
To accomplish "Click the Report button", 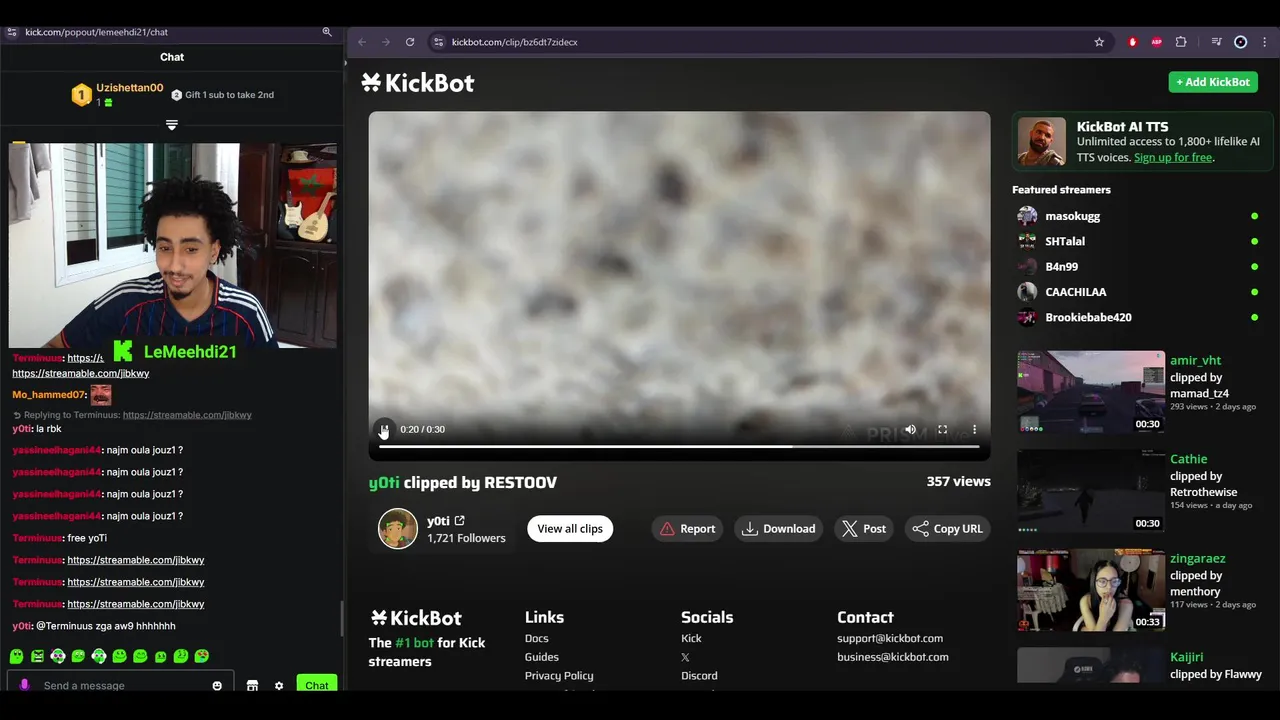I will [688, 529].
